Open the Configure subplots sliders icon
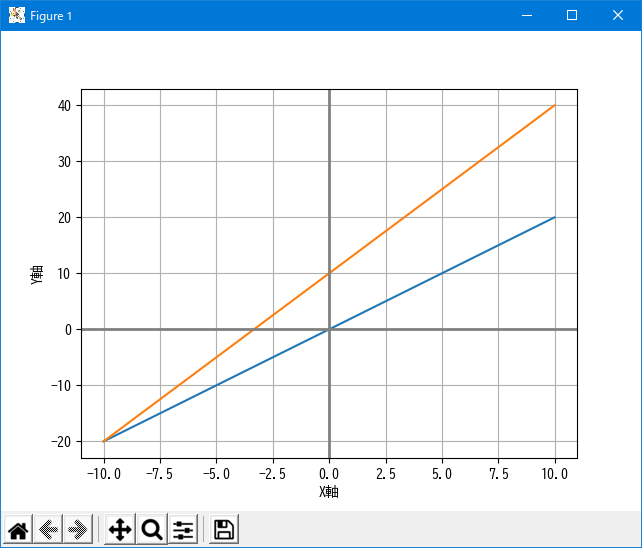The height and width of the screenshot is (548, 642). click(x=183, y=530)
